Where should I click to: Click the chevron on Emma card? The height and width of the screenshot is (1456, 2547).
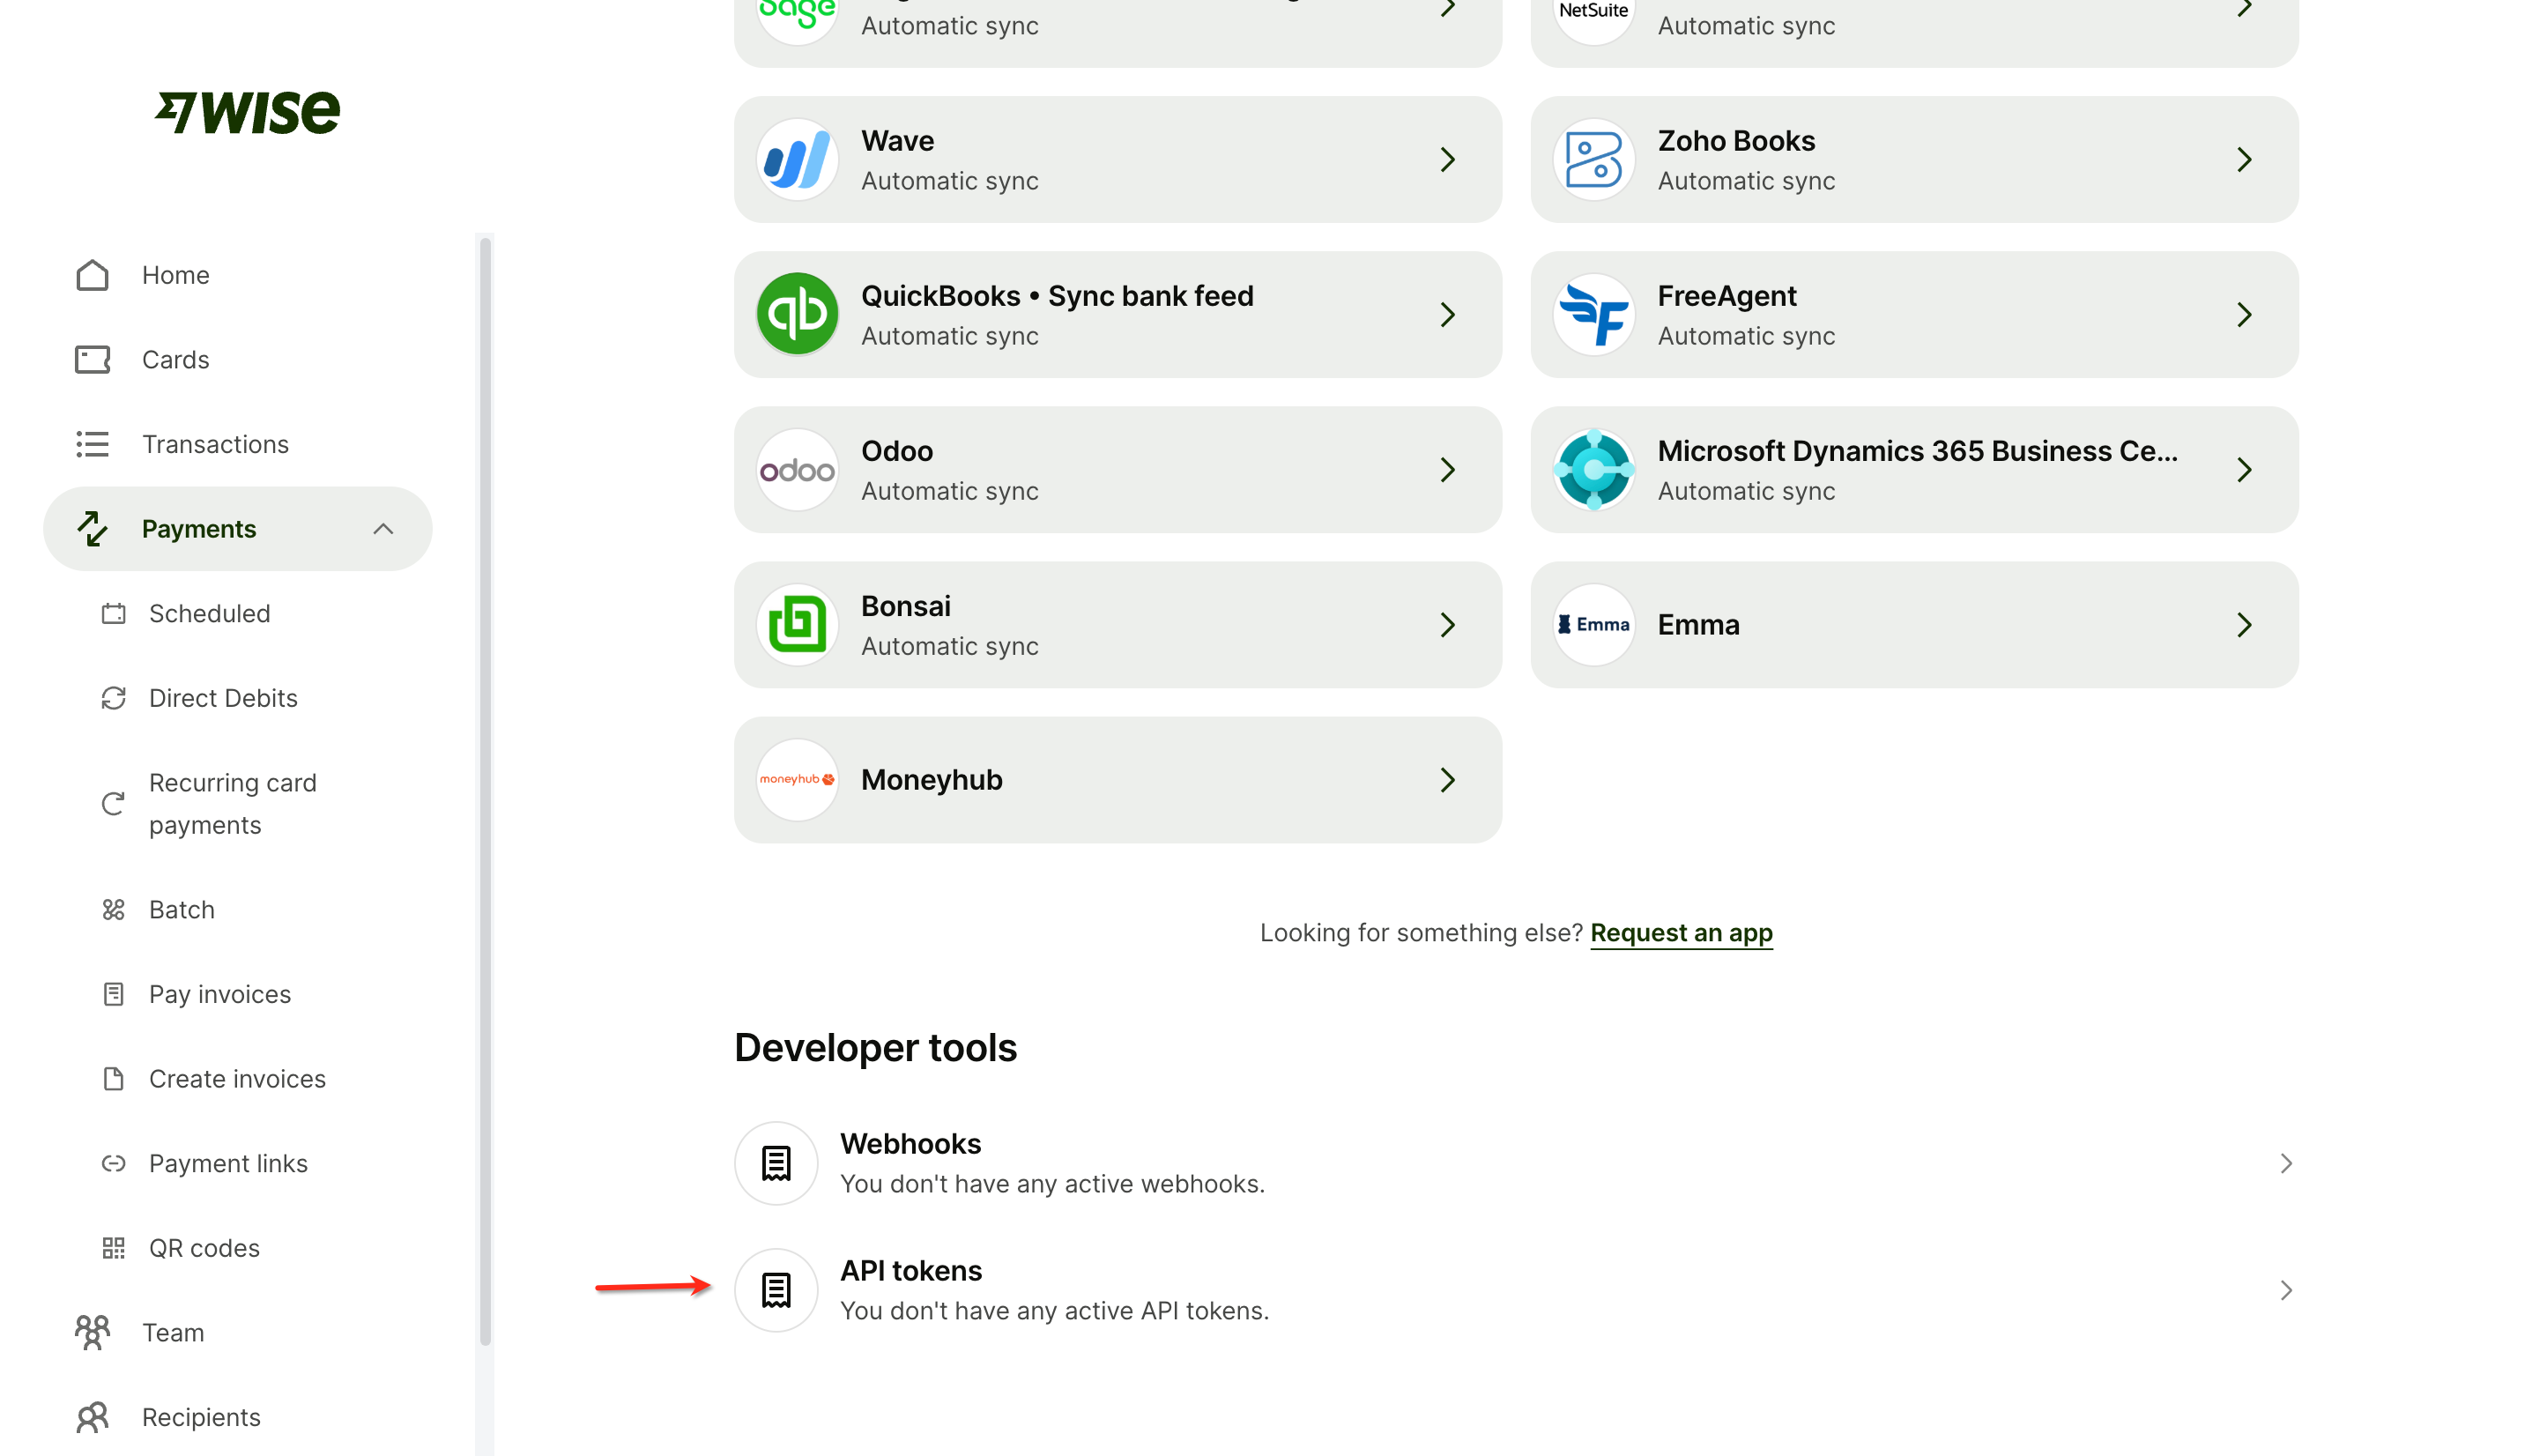click(x=2244, y=624)
